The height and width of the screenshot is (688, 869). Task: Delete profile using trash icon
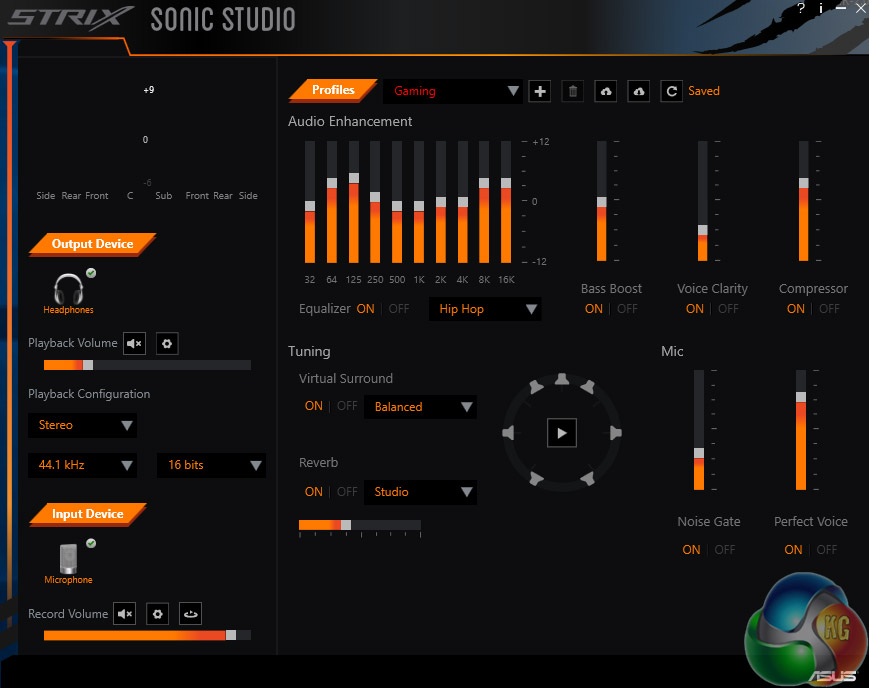point(572,91)
